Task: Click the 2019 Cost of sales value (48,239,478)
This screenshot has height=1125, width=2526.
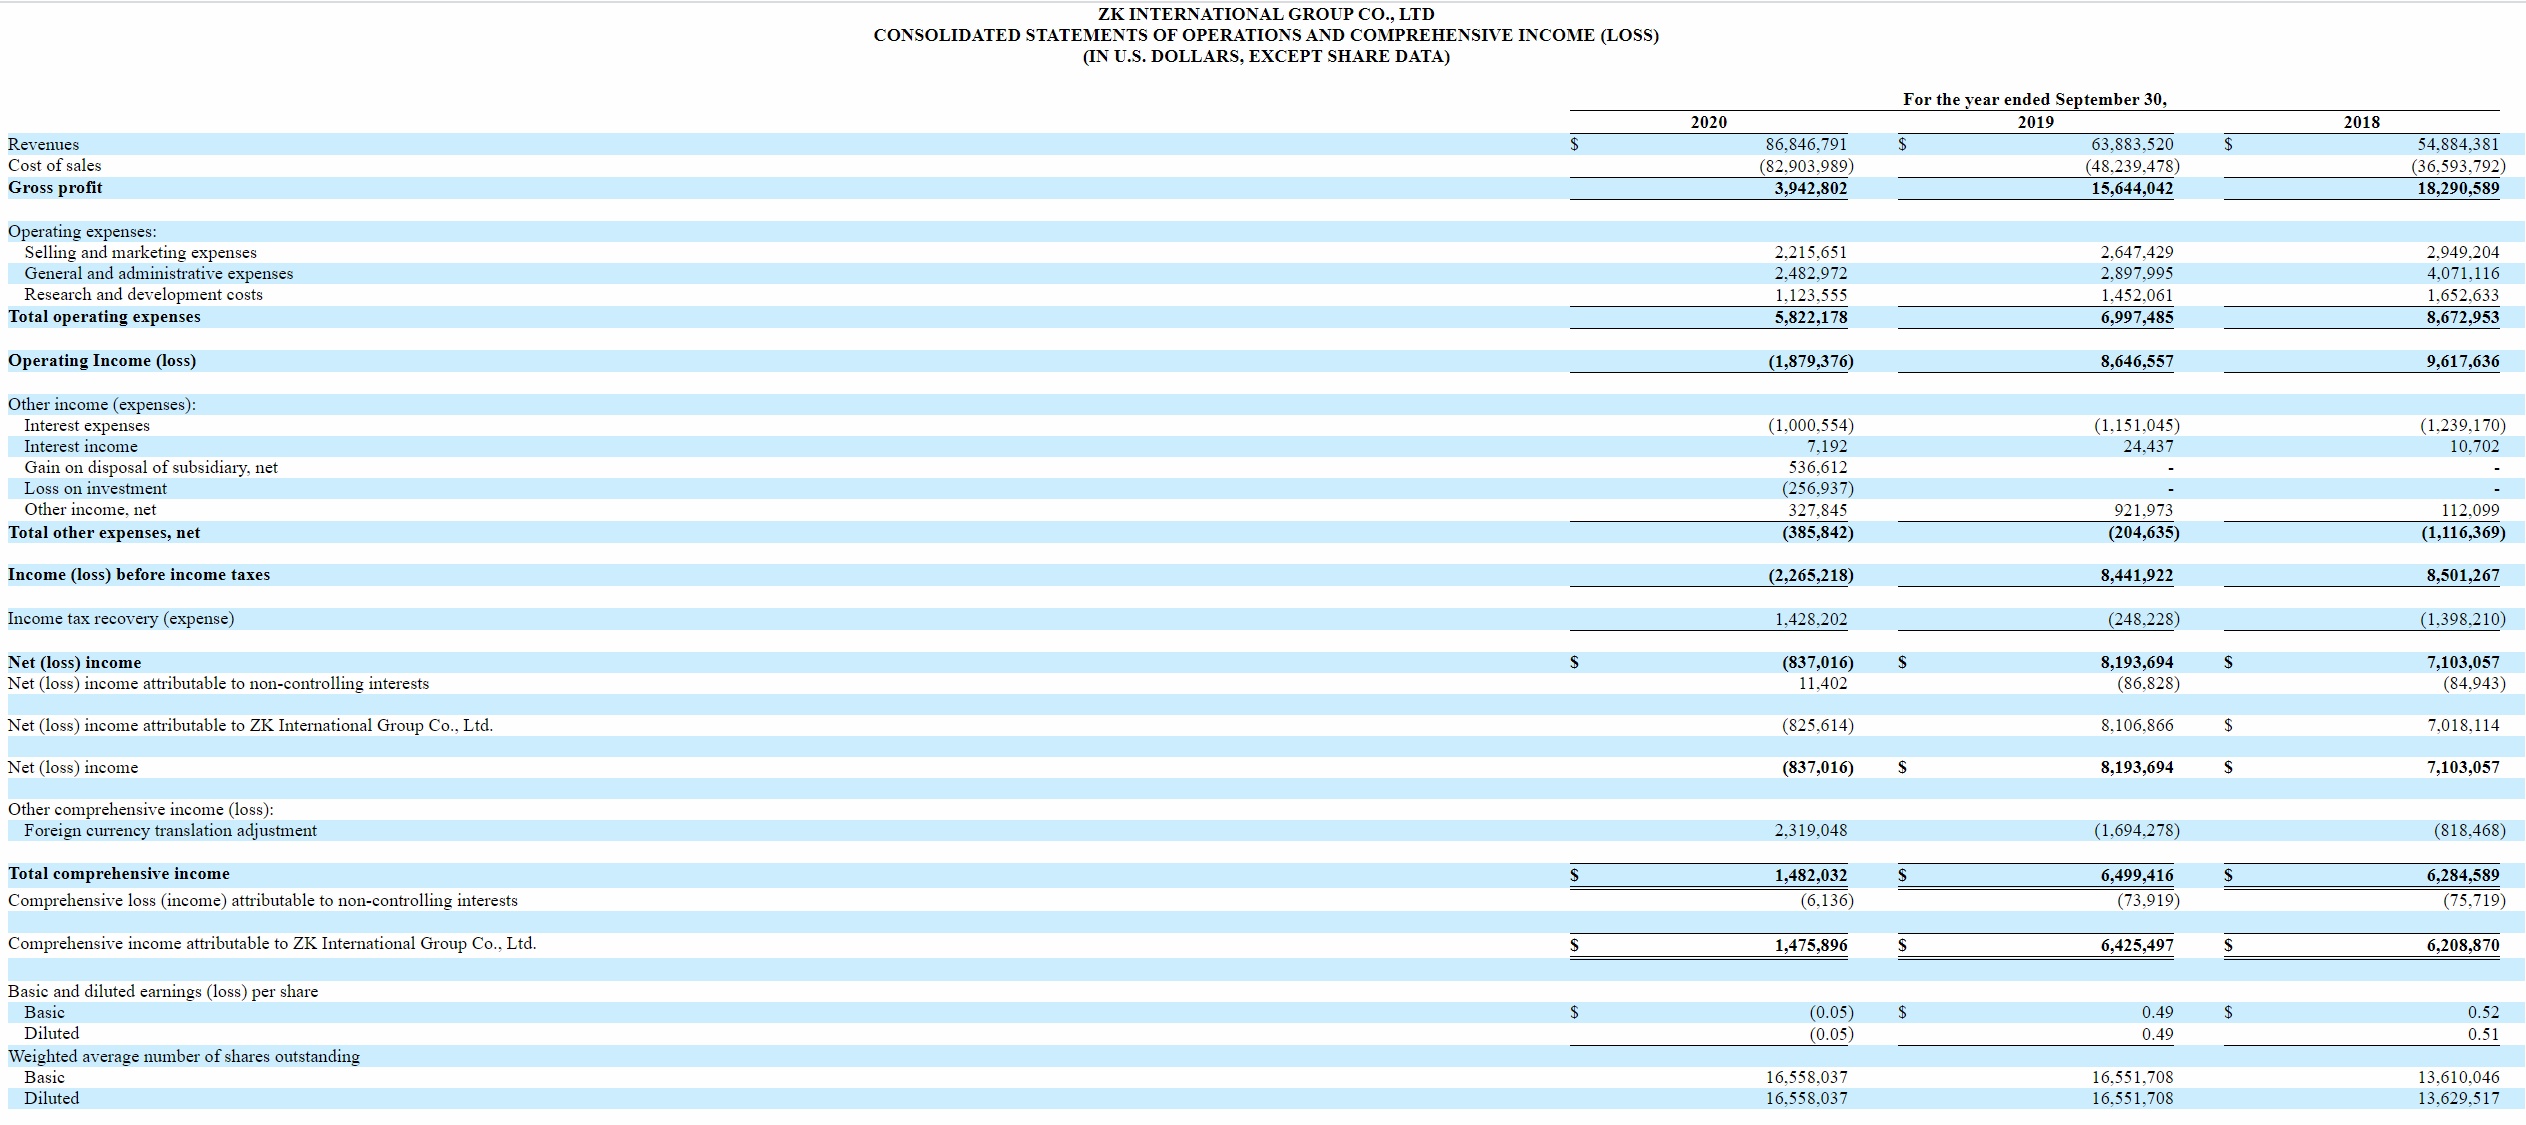Action: 2132,166
